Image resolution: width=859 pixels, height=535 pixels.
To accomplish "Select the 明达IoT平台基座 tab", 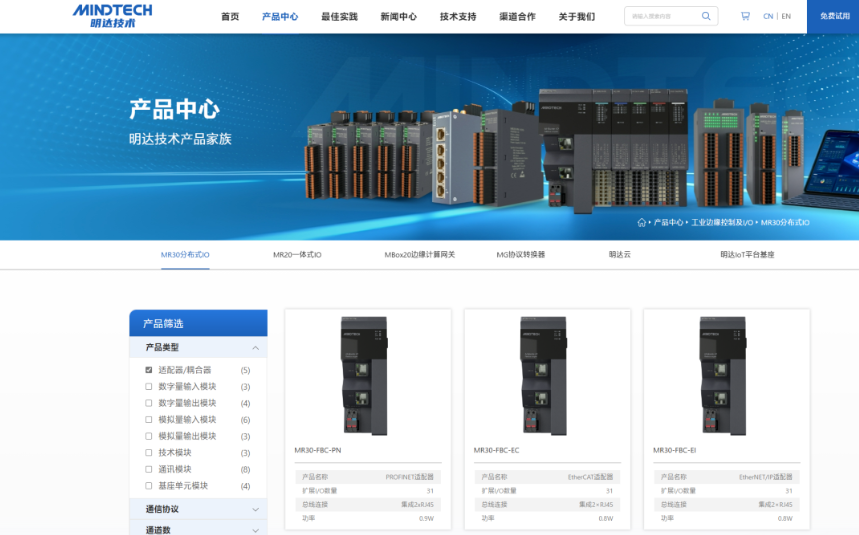I will 747,255.
